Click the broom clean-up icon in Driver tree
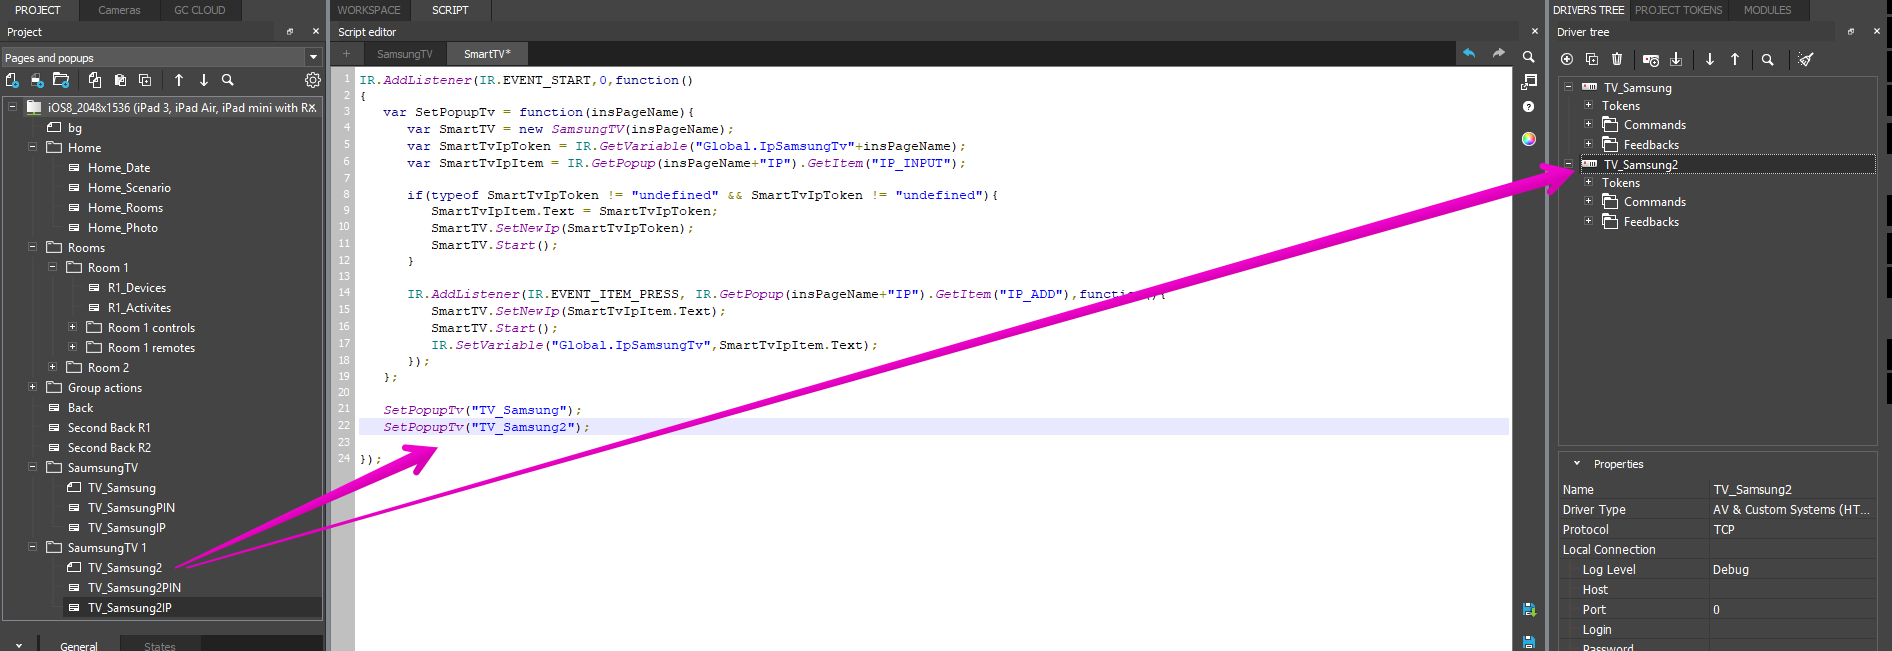 [x=1805, y=60]
